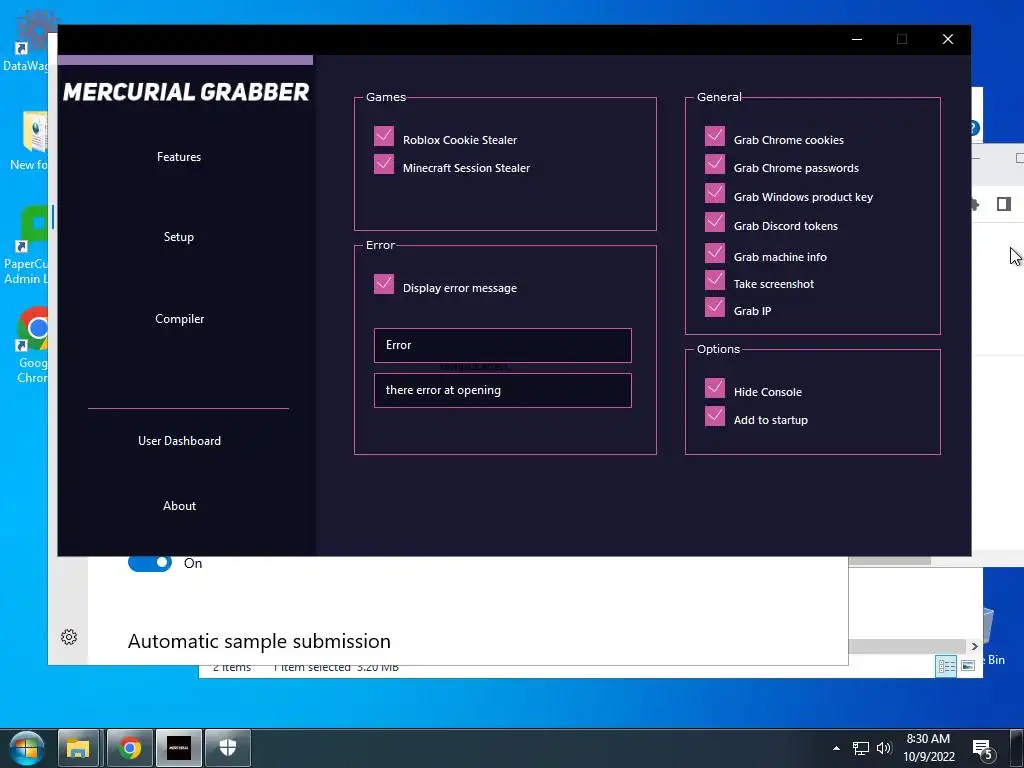This screenshot has height=768, width=1024.
Task: Toggle the Roblox Cookie Stealer checkbox
Action: pyautogui.click(x=384, y=136)
